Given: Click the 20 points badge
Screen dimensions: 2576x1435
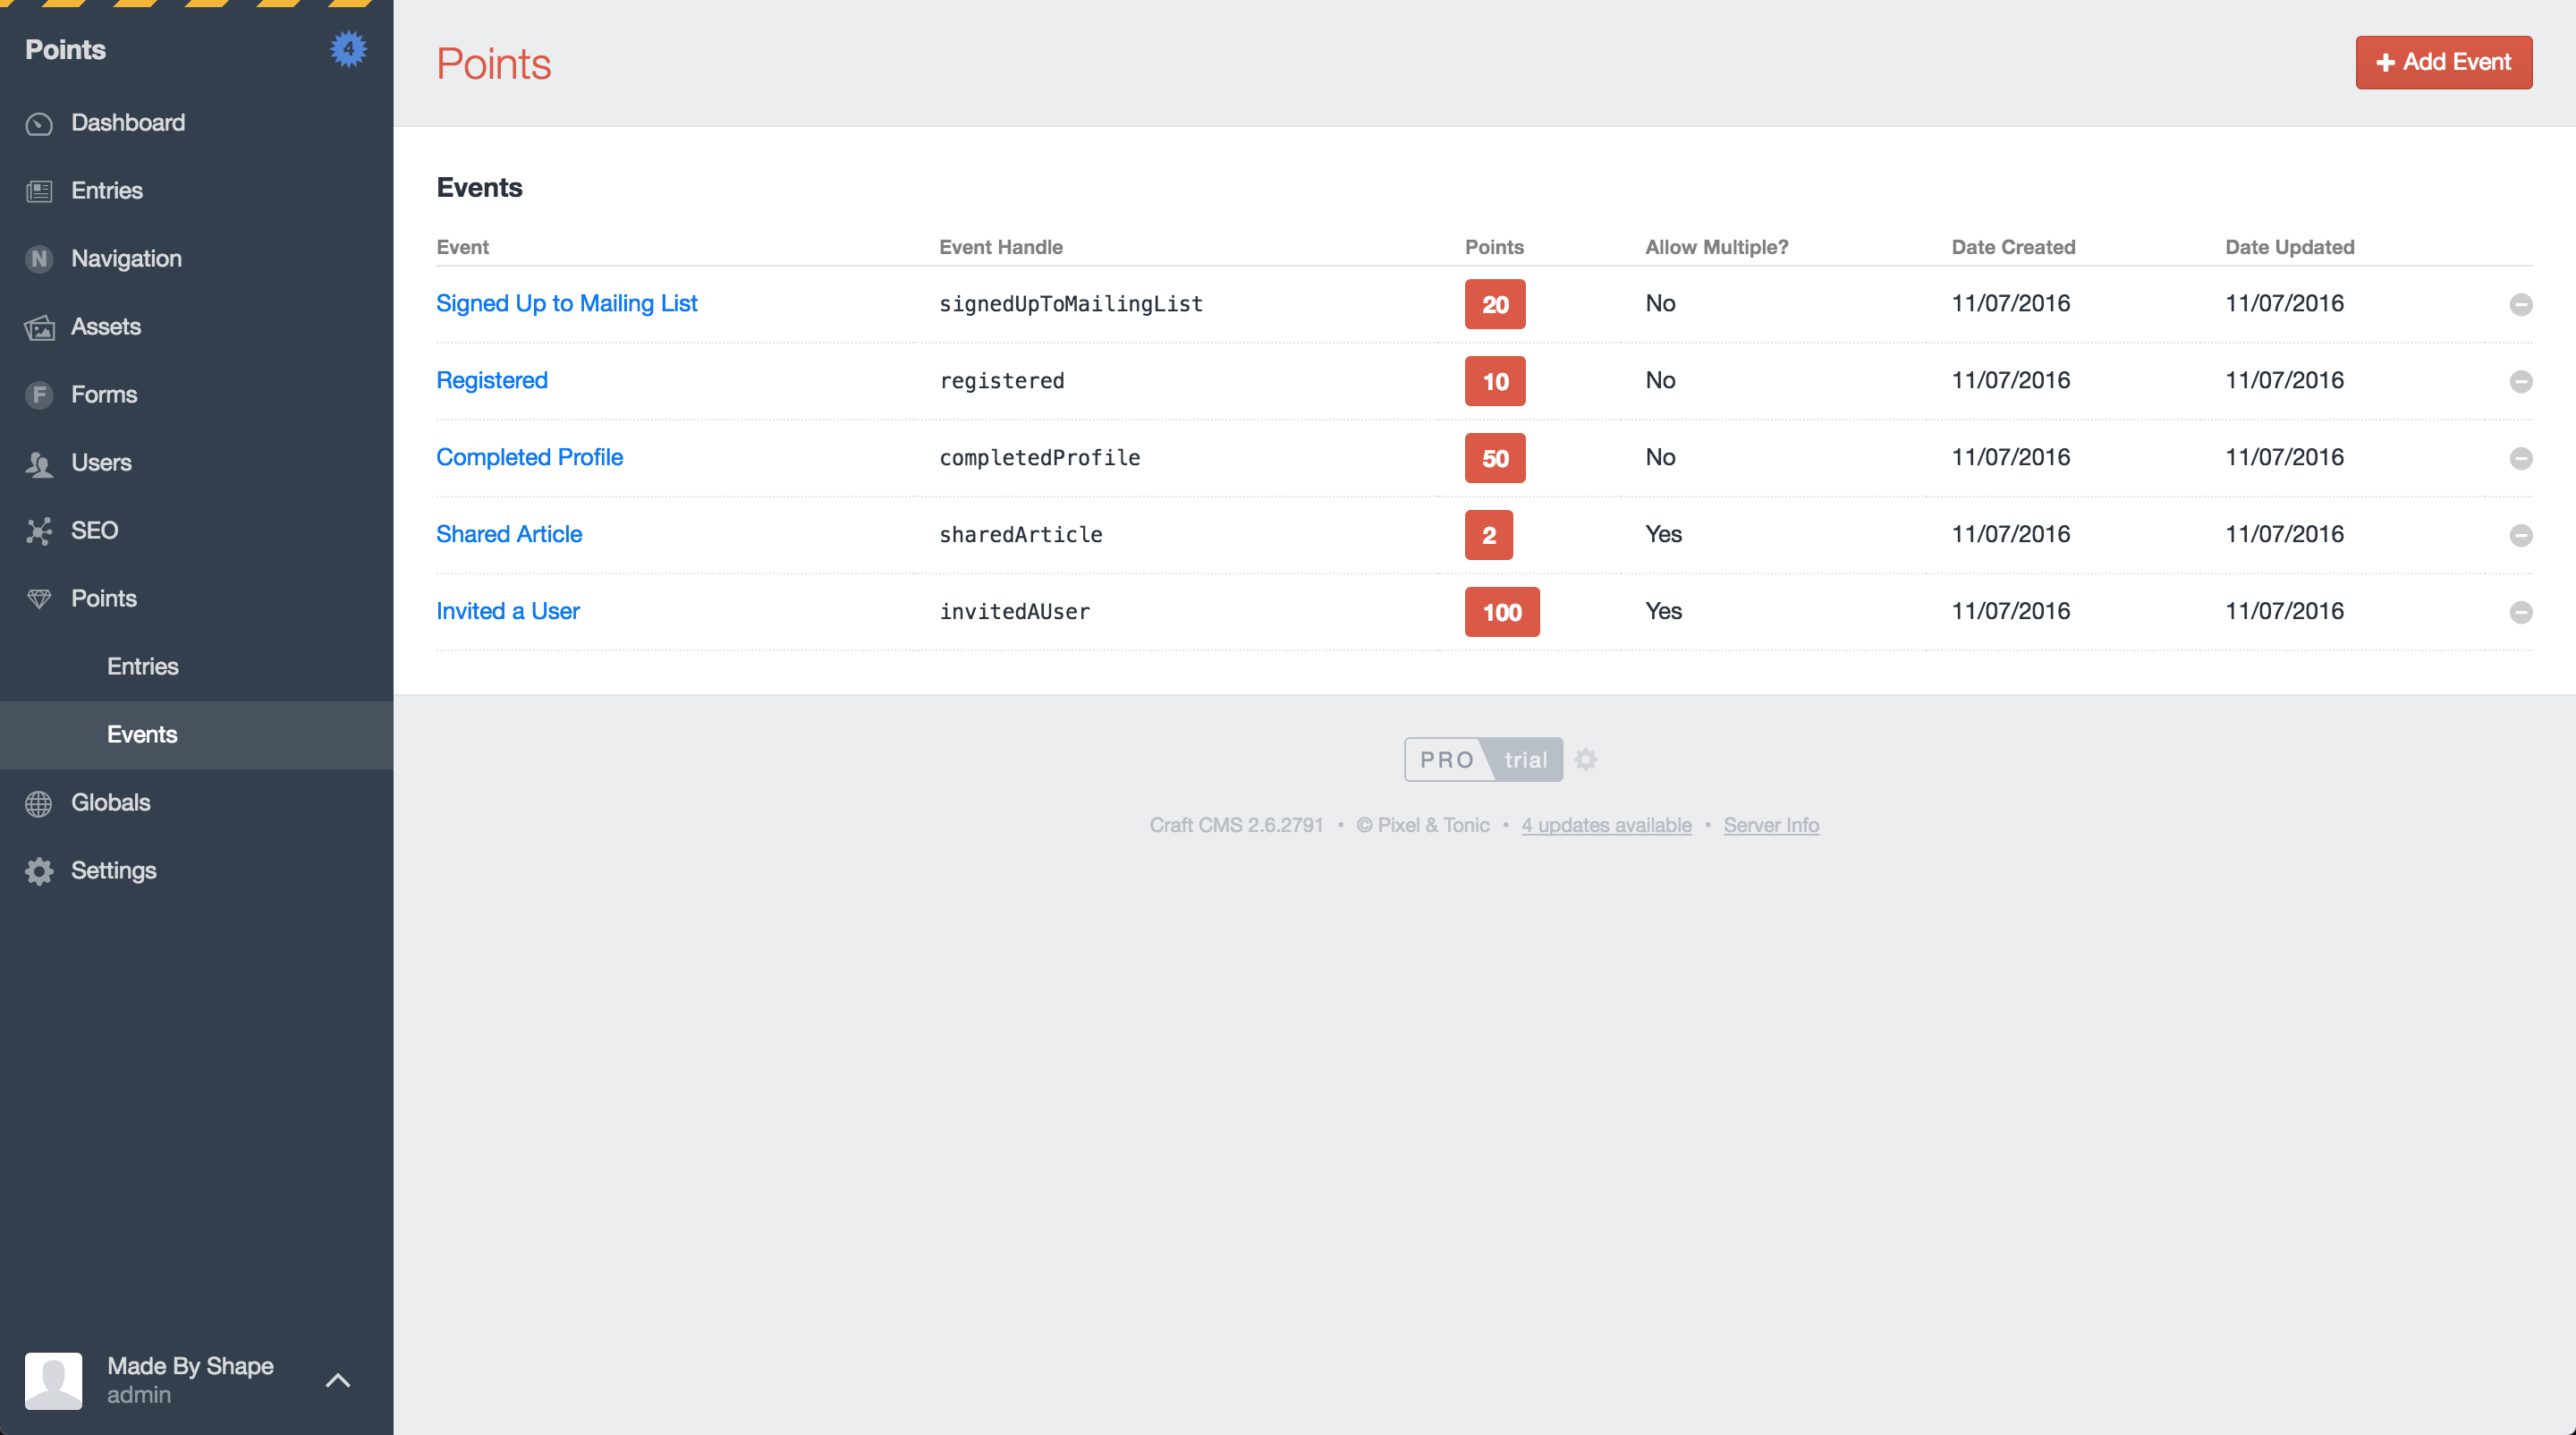Looking at the screenshot, I should click(x=1495, y=305).
